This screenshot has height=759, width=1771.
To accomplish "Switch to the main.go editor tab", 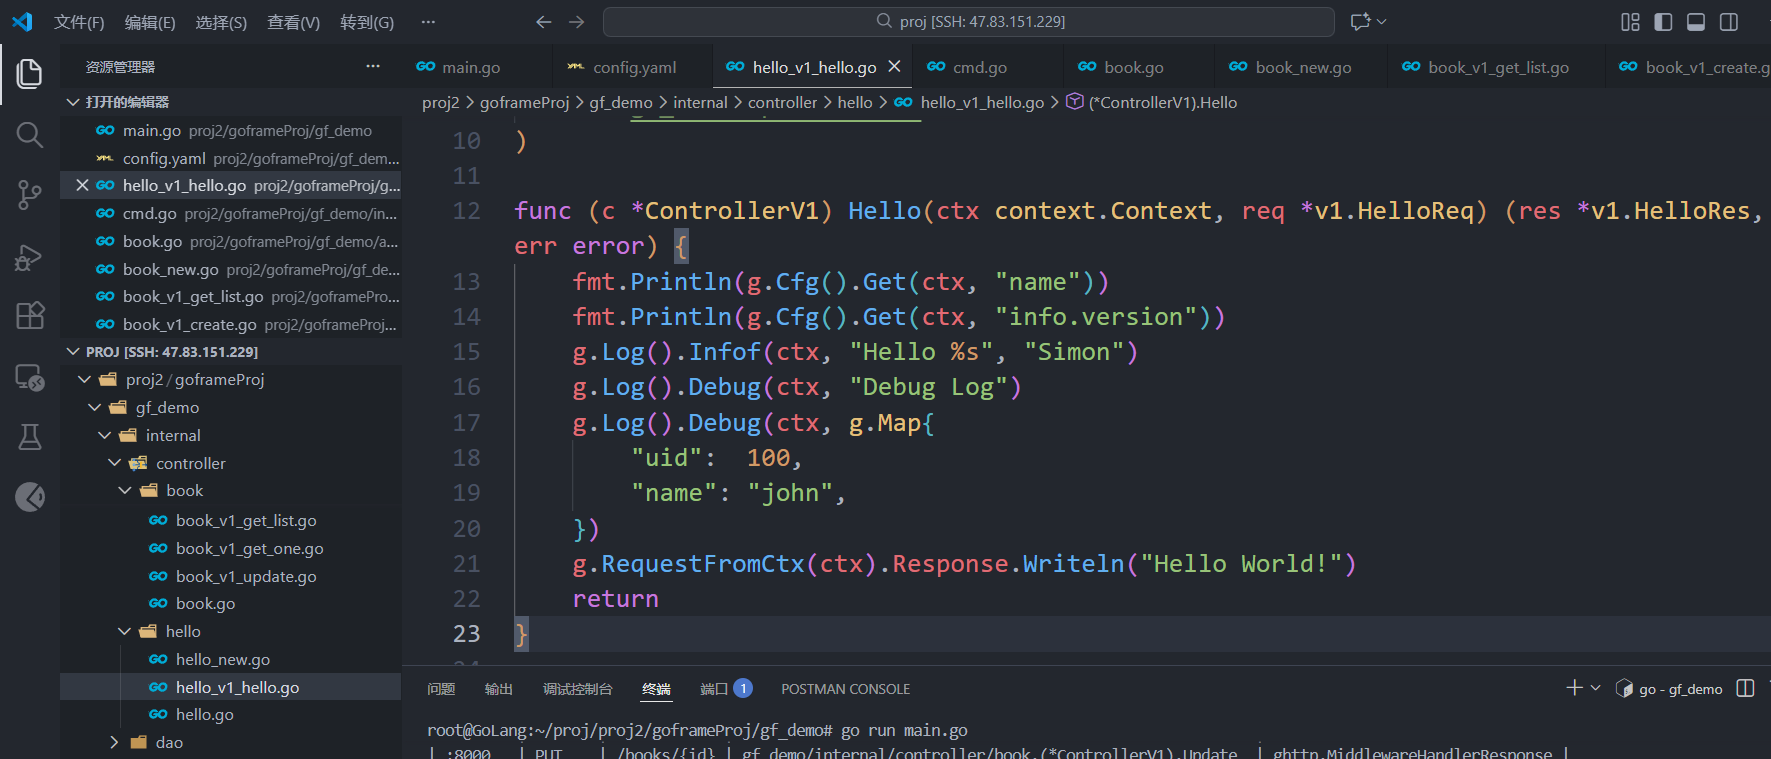I will [470, 67].
